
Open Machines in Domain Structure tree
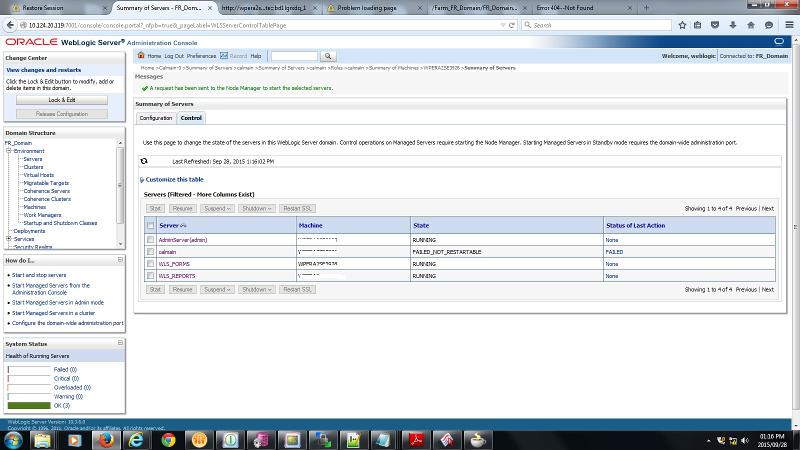coord(35,207)
